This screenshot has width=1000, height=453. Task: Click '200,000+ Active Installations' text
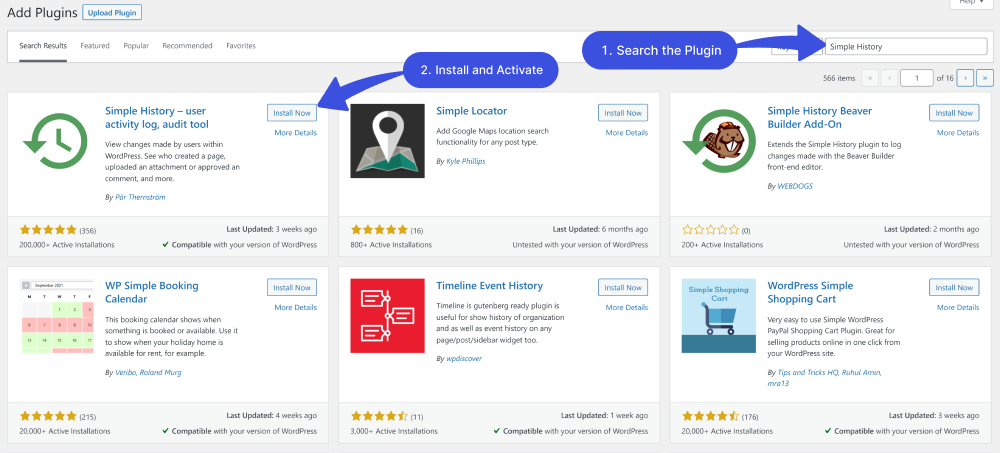click(67, 244)
